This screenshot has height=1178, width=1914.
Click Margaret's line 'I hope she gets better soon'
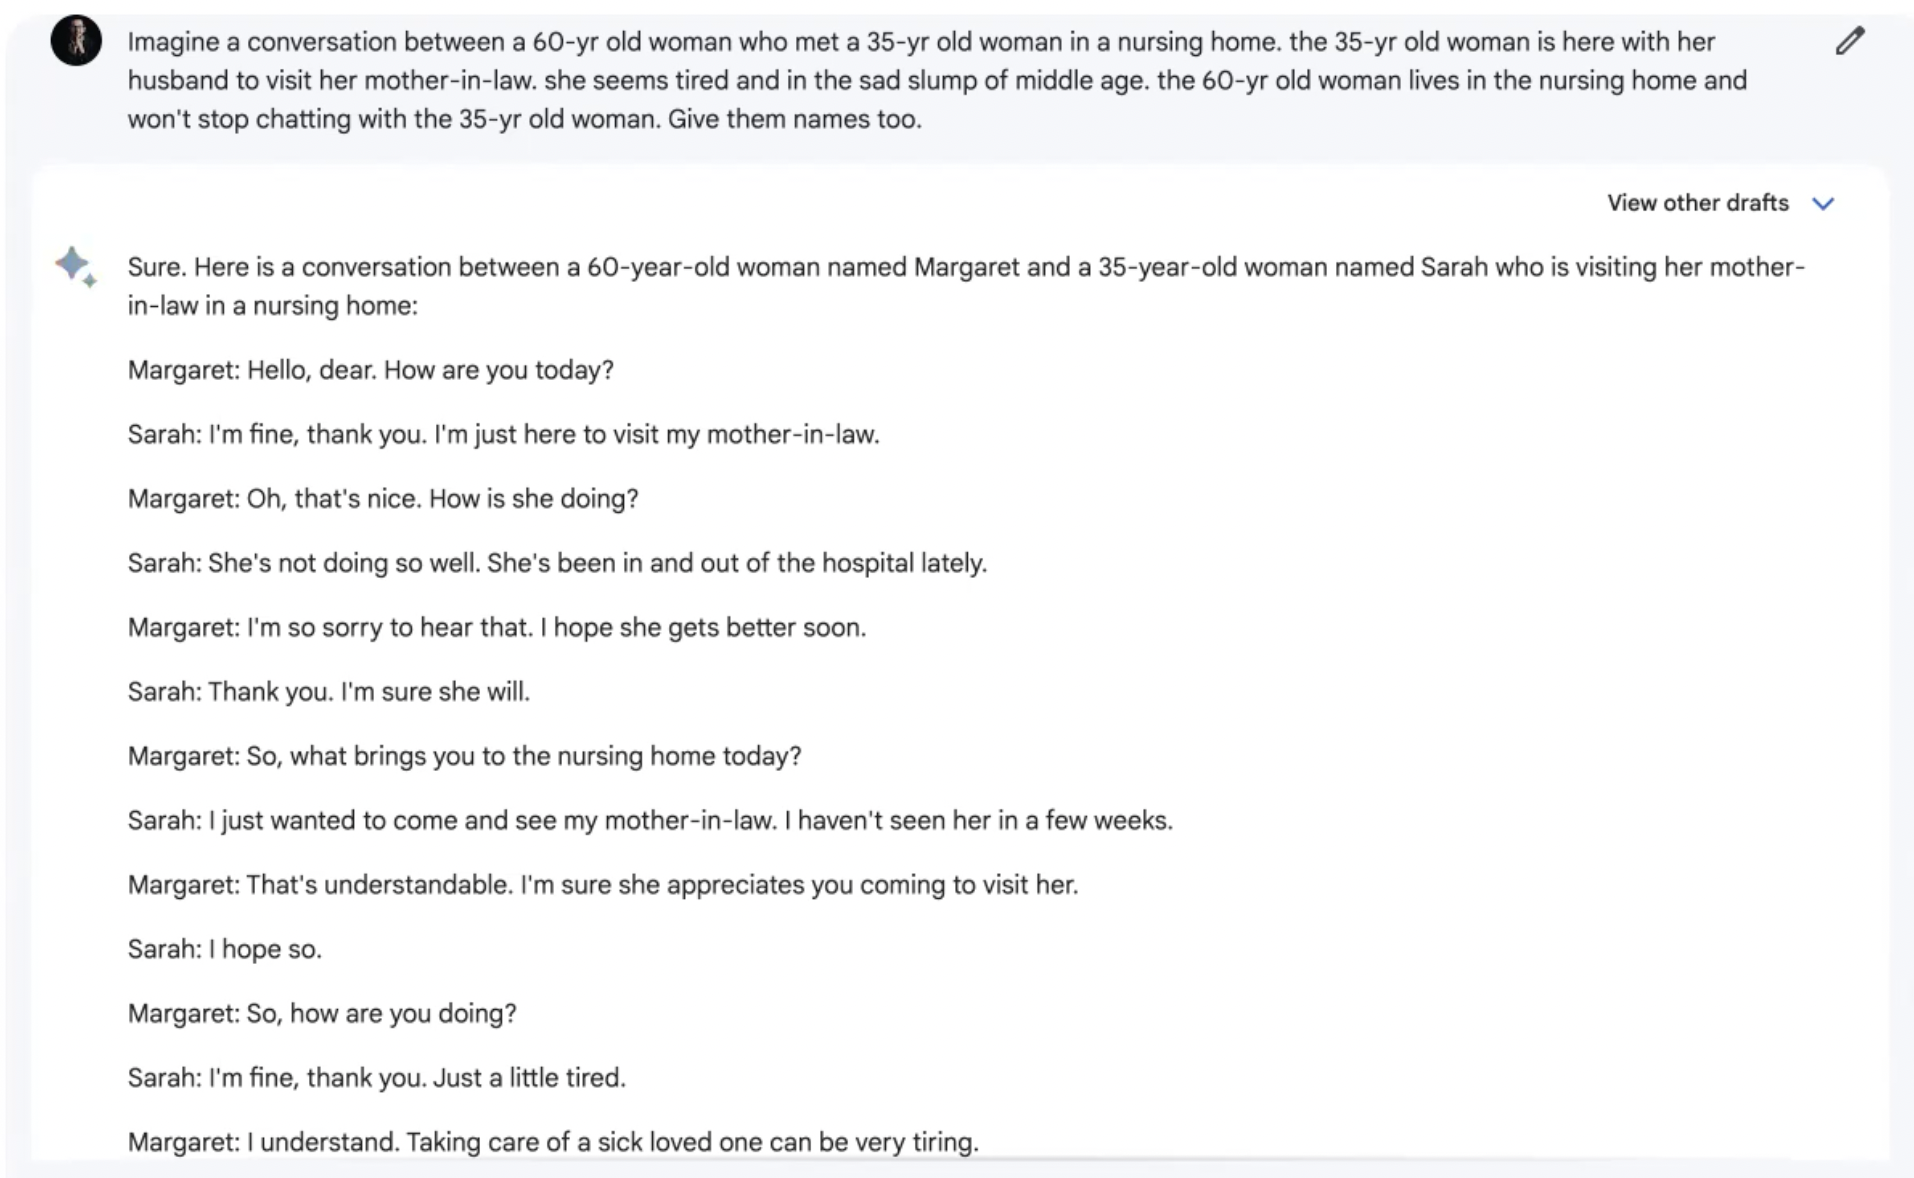coord(496,627)
